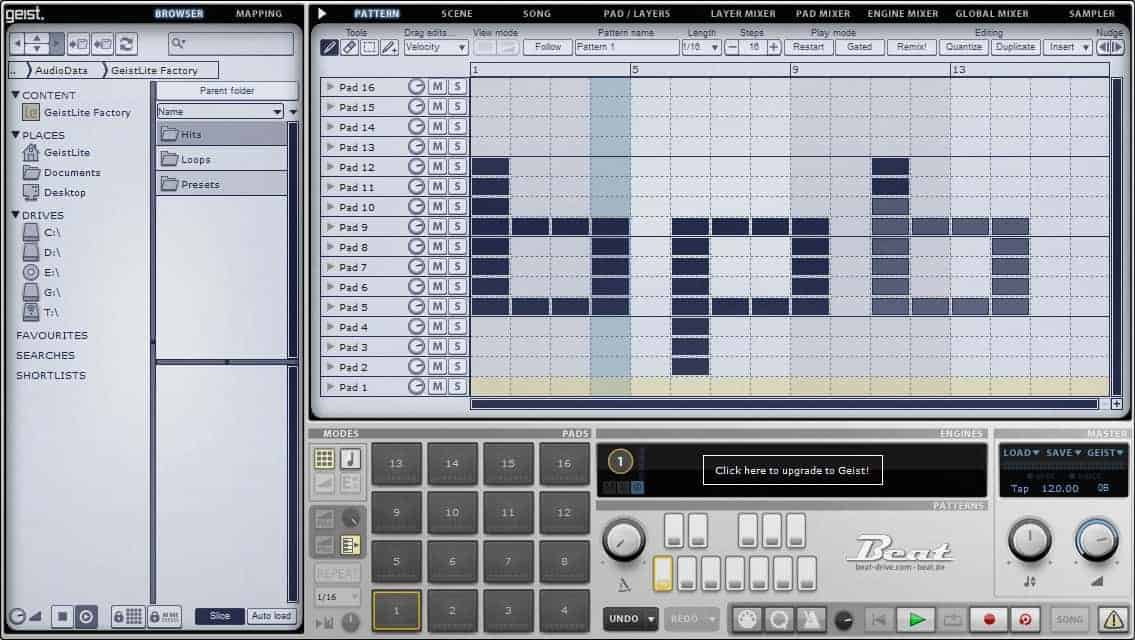Image resolution: width=1135 pixels, height=640 pixels.
Task: Expand the Pad 16 lane
Action: pos(330,87)
